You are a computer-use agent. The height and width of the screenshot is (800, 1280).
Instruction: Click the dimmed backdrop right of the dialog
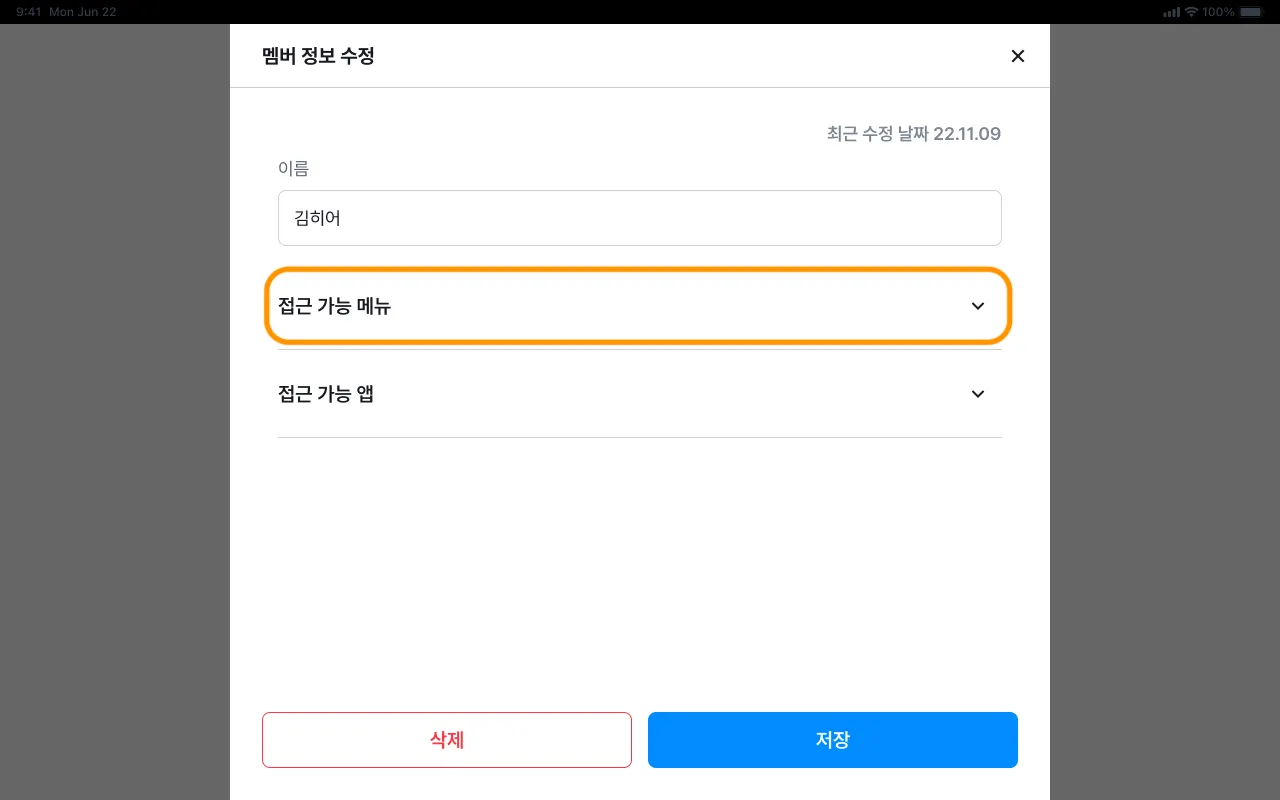pos(1165,400)
